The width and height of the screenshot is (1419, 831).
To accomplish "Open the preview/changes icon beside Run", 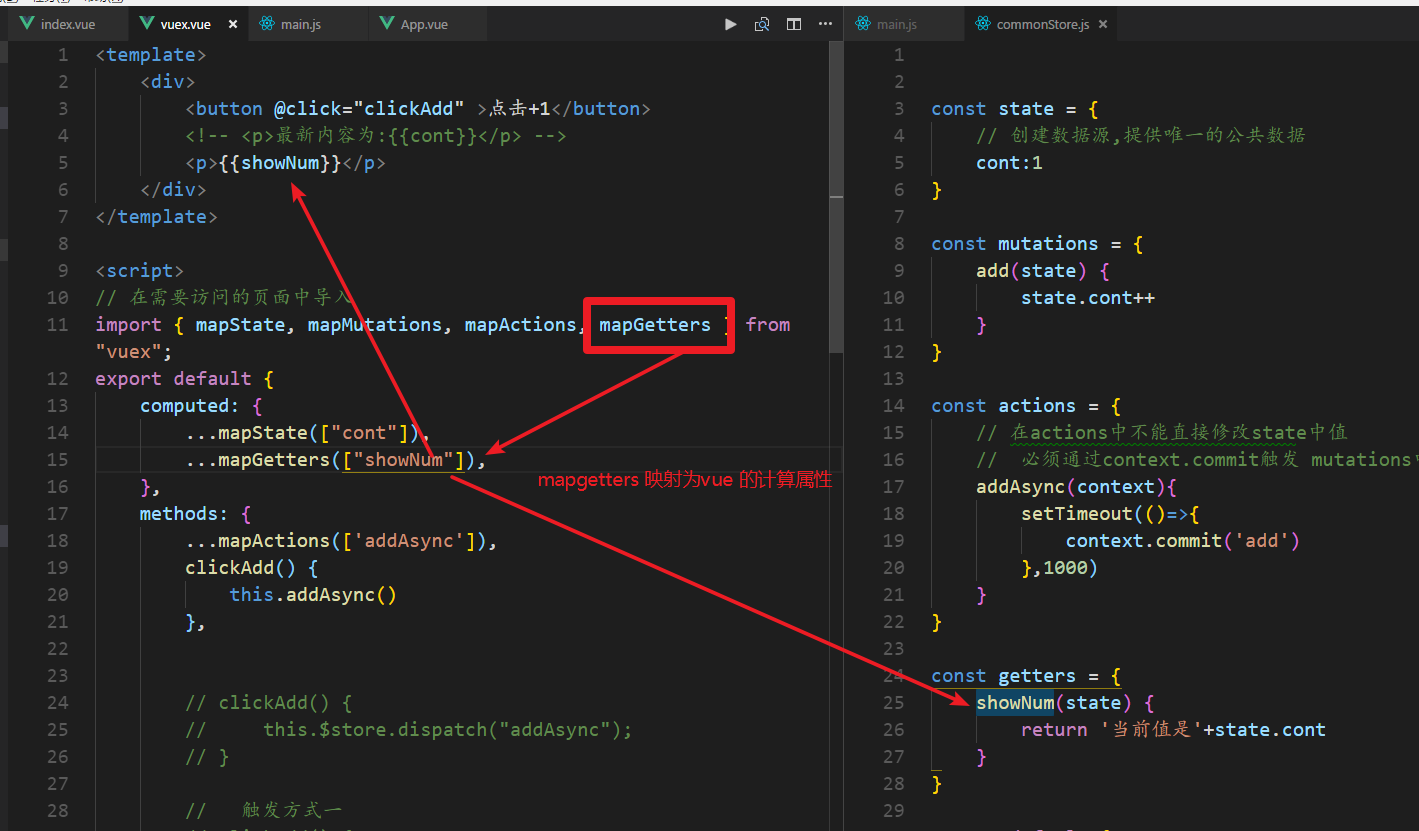I will [x=762, y=24].
